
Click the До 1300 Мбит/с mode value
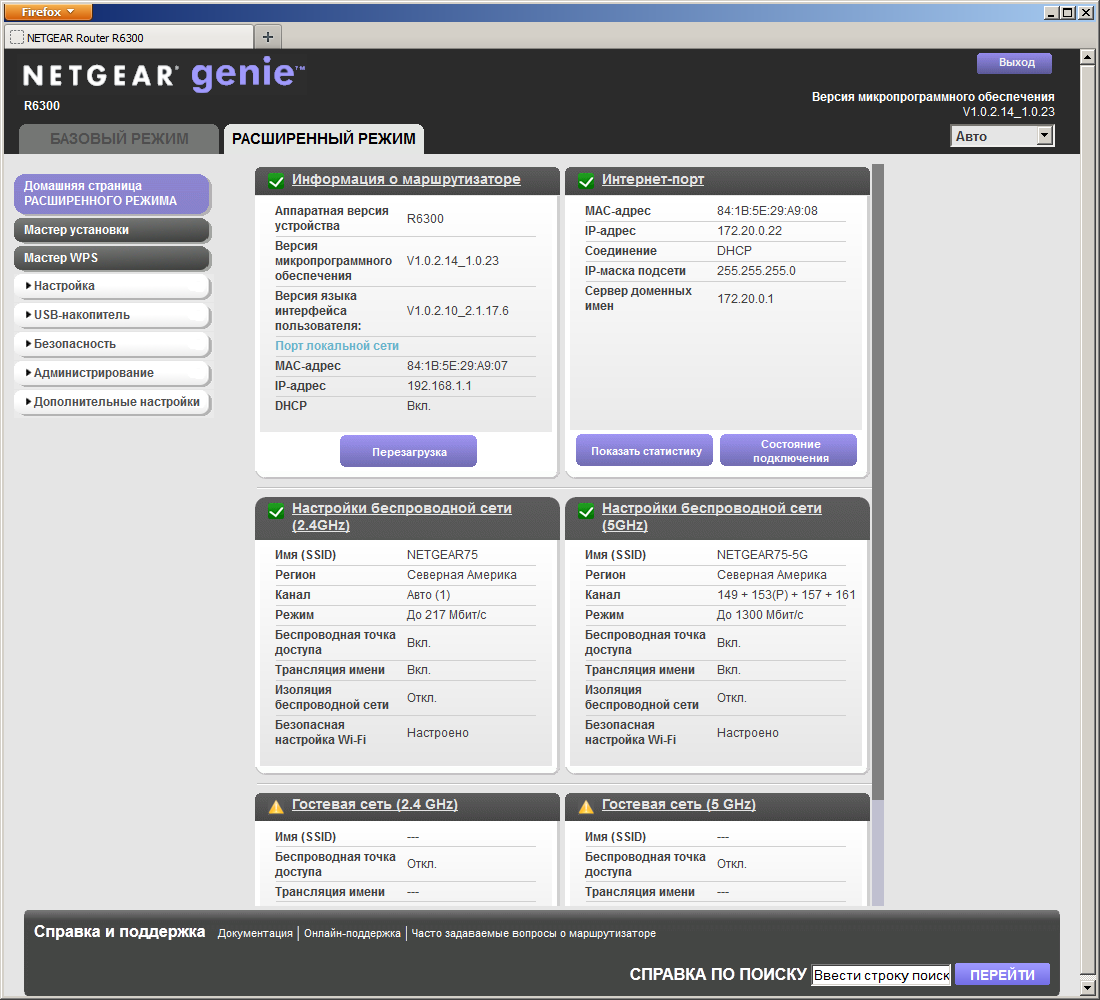760,615
